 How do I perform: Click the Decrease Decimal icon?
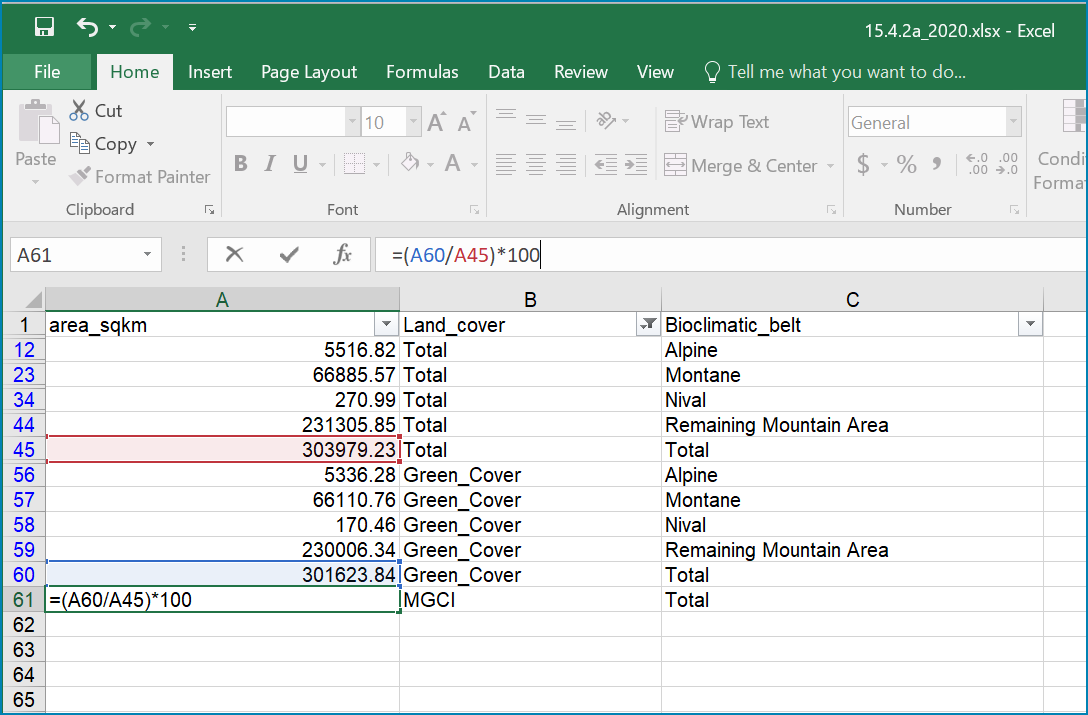tap(1007, 165)
